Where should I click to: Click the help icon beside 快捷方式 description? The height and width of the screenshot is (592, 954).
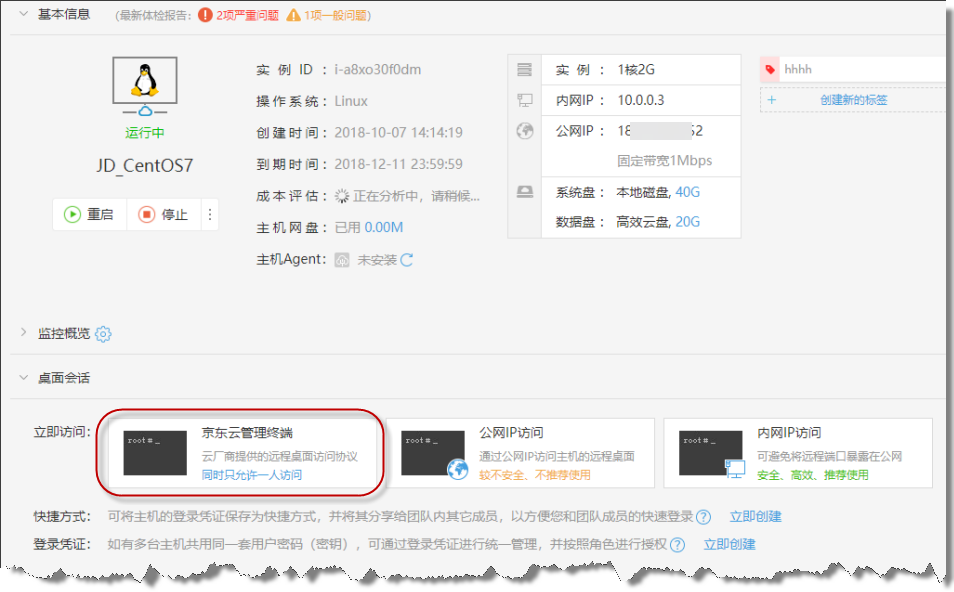pyautogui.click(x=703, y=517)
